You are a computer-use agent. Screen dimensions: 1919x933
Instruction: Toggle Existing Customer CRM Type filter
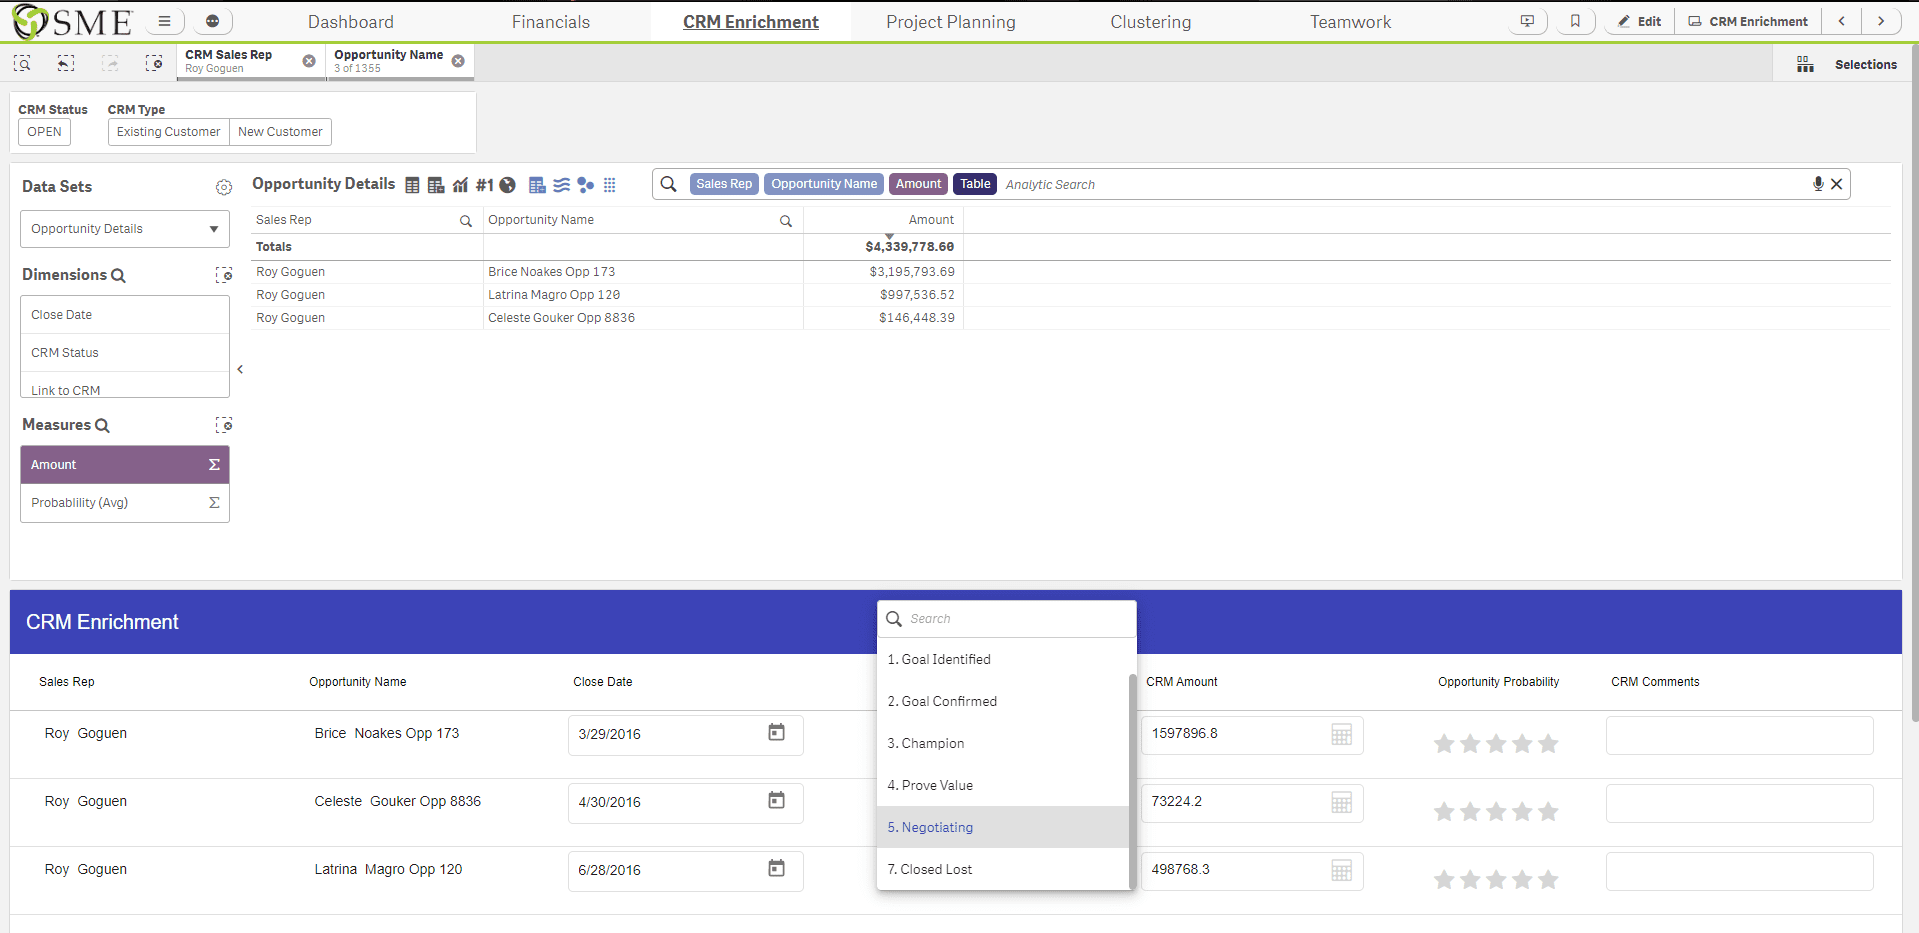coord(168,132)
